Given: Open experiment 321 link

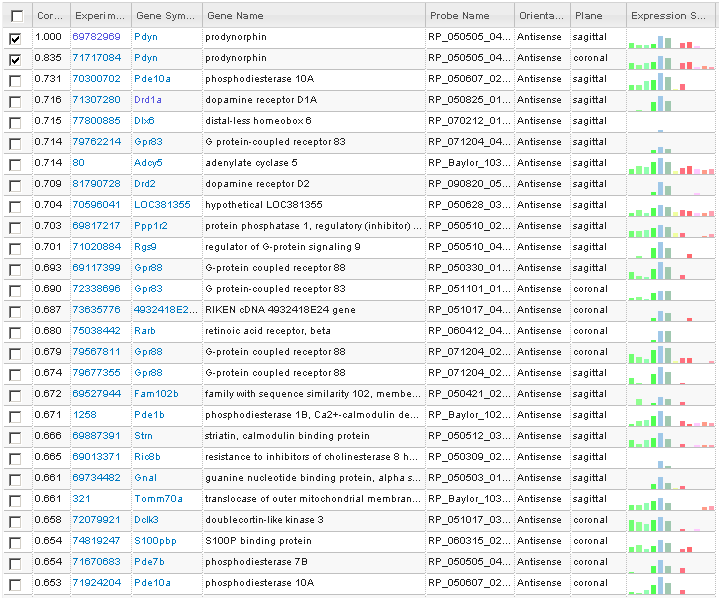Looking at the screenshot, I should (x=81, y=498).
